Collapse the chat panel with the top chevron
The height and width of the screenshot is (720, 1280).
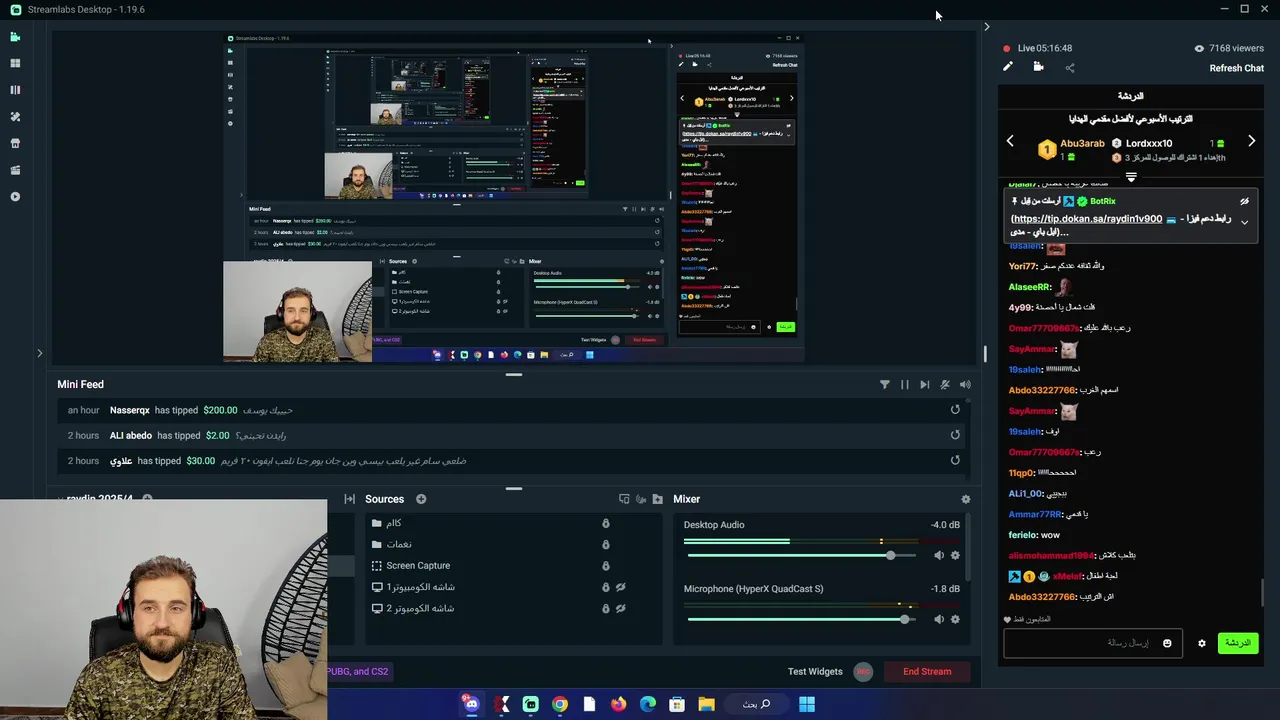(986, 27)
